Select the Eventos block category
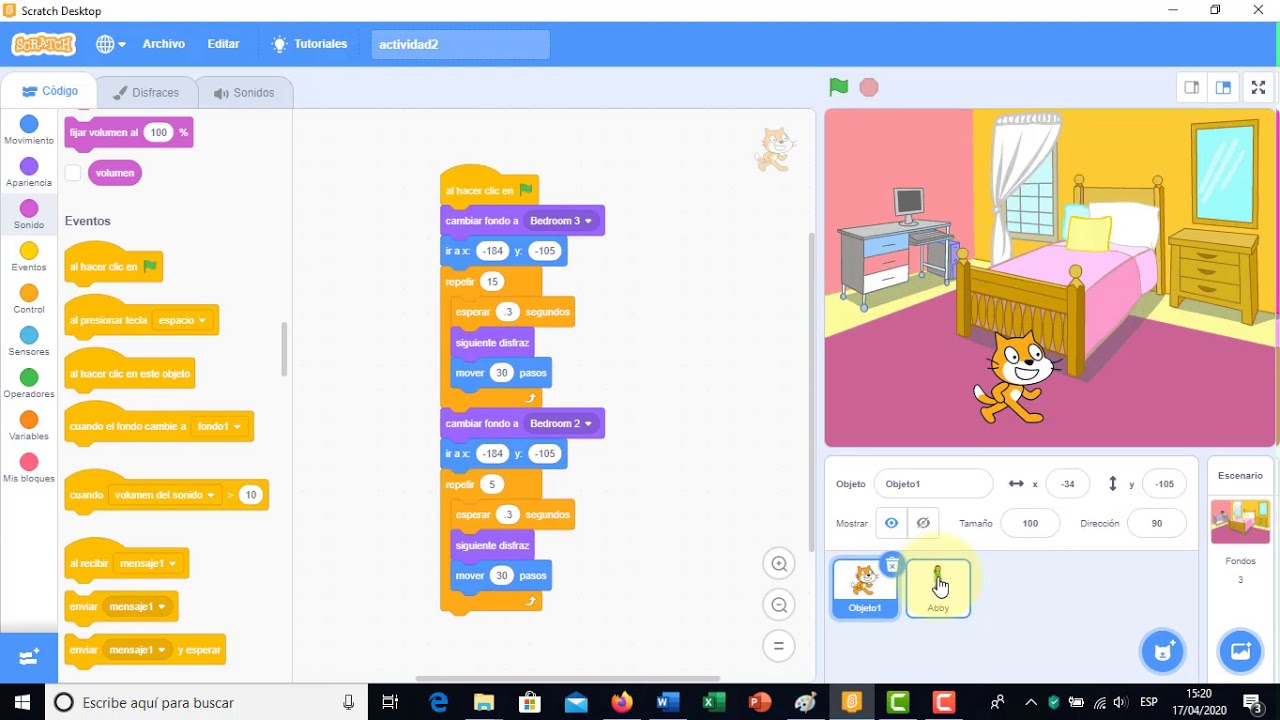This screenshot has height=720, width=1280. tap(29, 257)
